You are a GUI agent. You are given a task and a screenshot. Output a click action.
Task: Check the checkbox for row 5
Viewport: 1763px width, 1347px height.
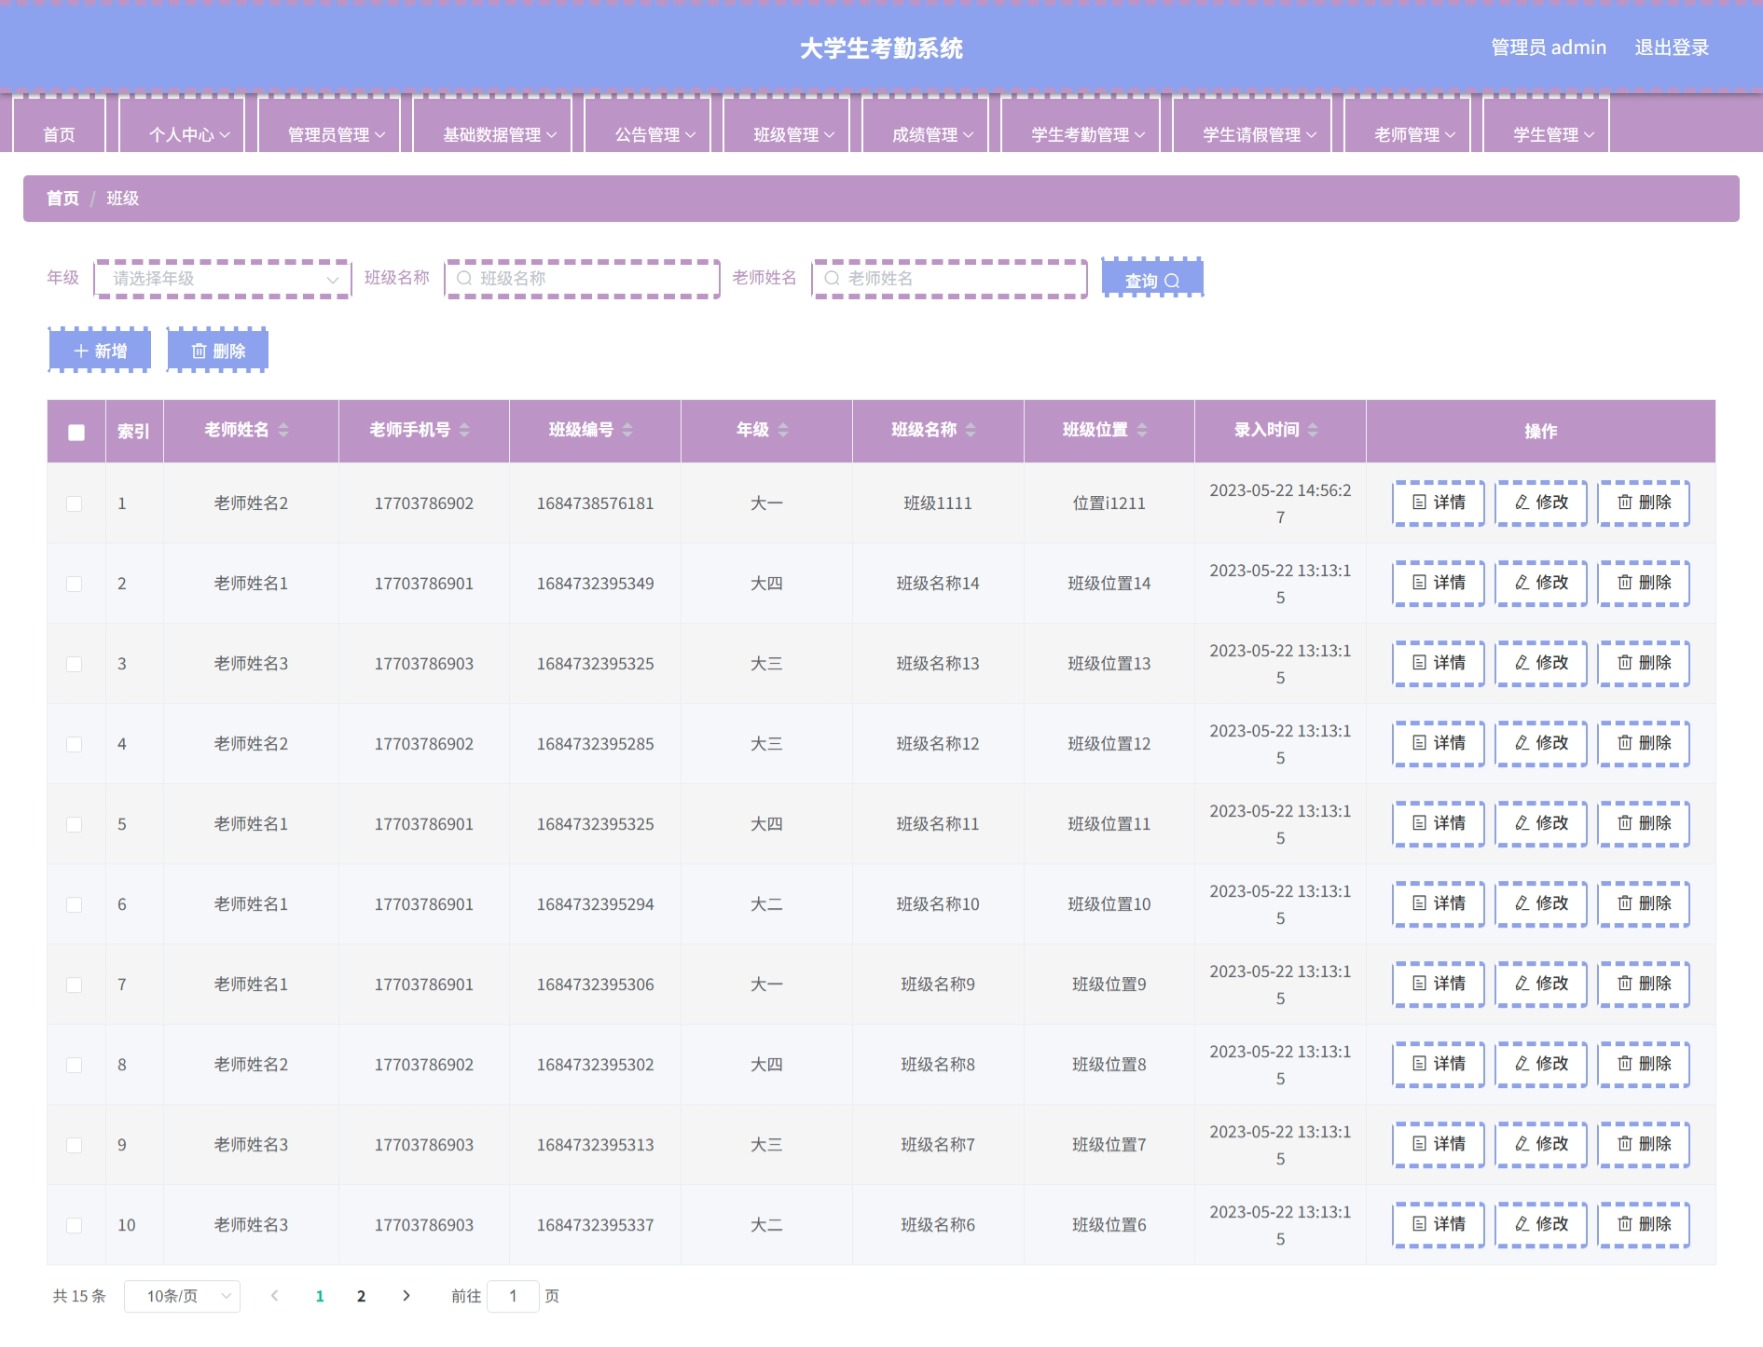pos(74,824)
